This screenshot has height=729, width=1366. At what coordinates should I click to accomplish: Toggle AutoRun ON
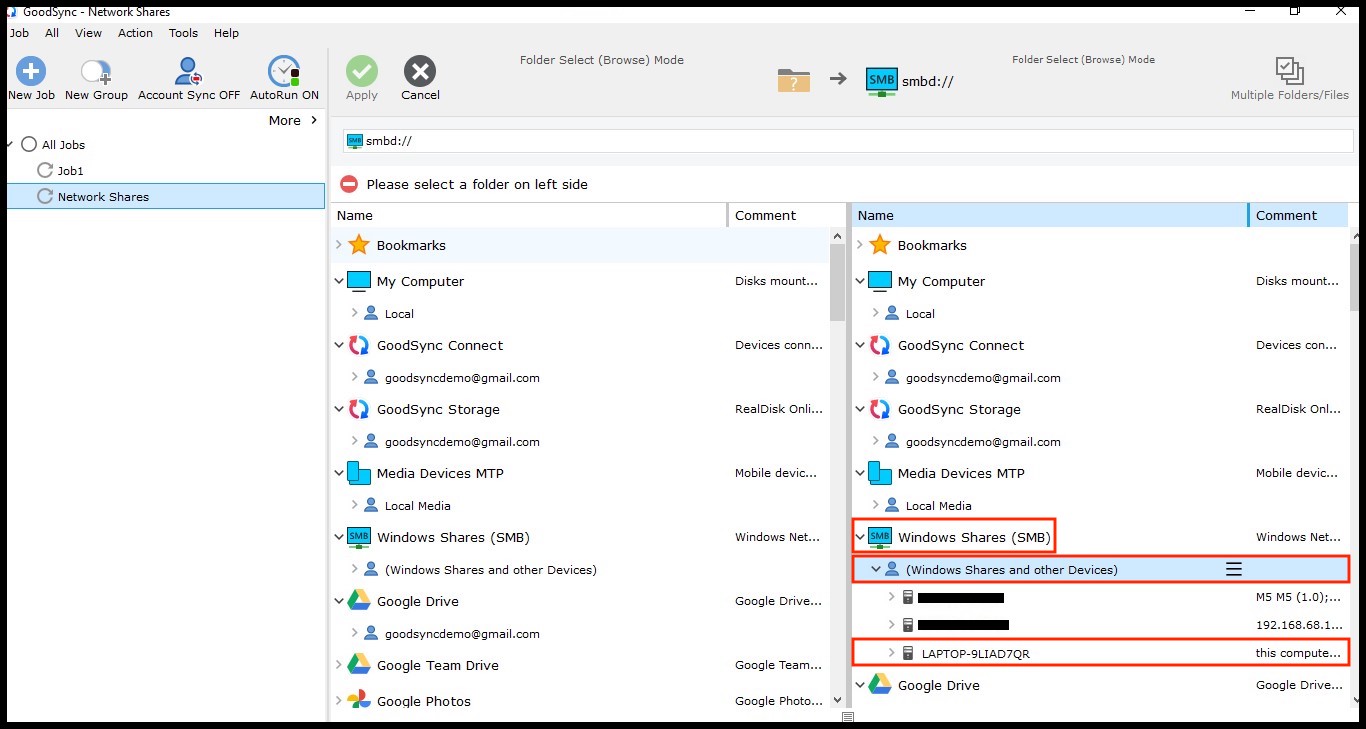pyautogui.click(x=284, y=72)
